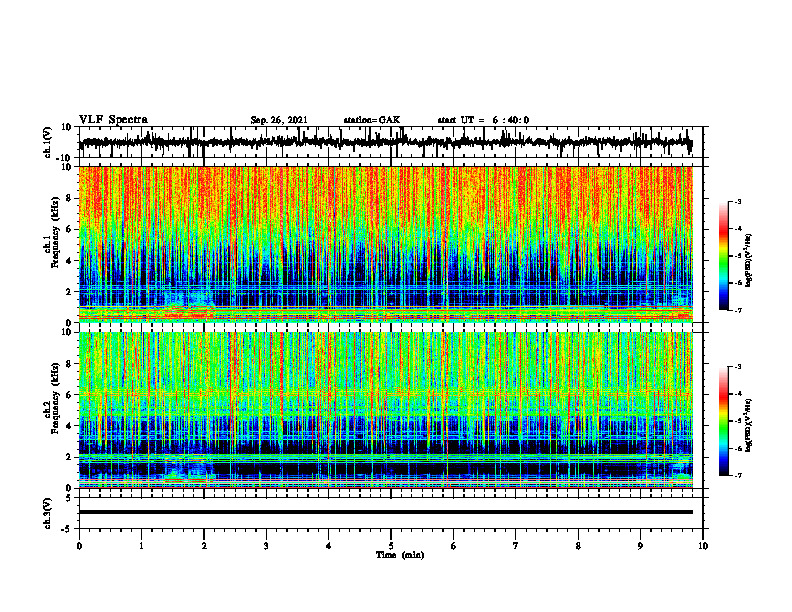Click time axis tick label "2"
The width and height of the screenshot is (792, 612).
click(x=204, y=546)
